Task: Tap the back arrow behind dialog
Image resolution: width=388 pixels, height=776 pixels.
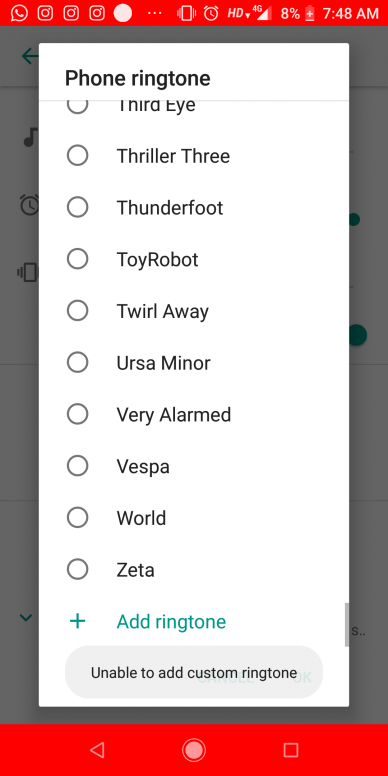Action: coord(30,56)
